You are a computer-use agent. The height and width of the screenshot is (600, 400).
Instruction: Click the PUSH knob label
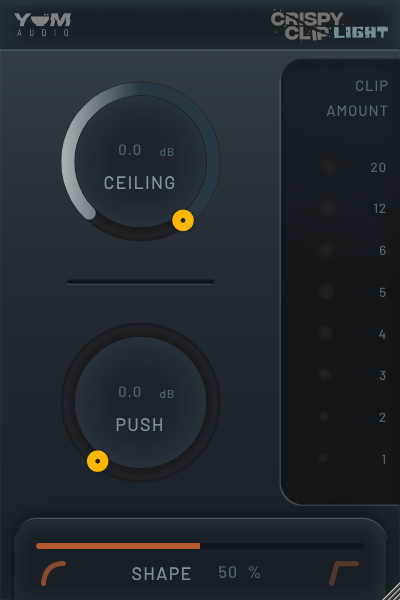coord(140,425)
